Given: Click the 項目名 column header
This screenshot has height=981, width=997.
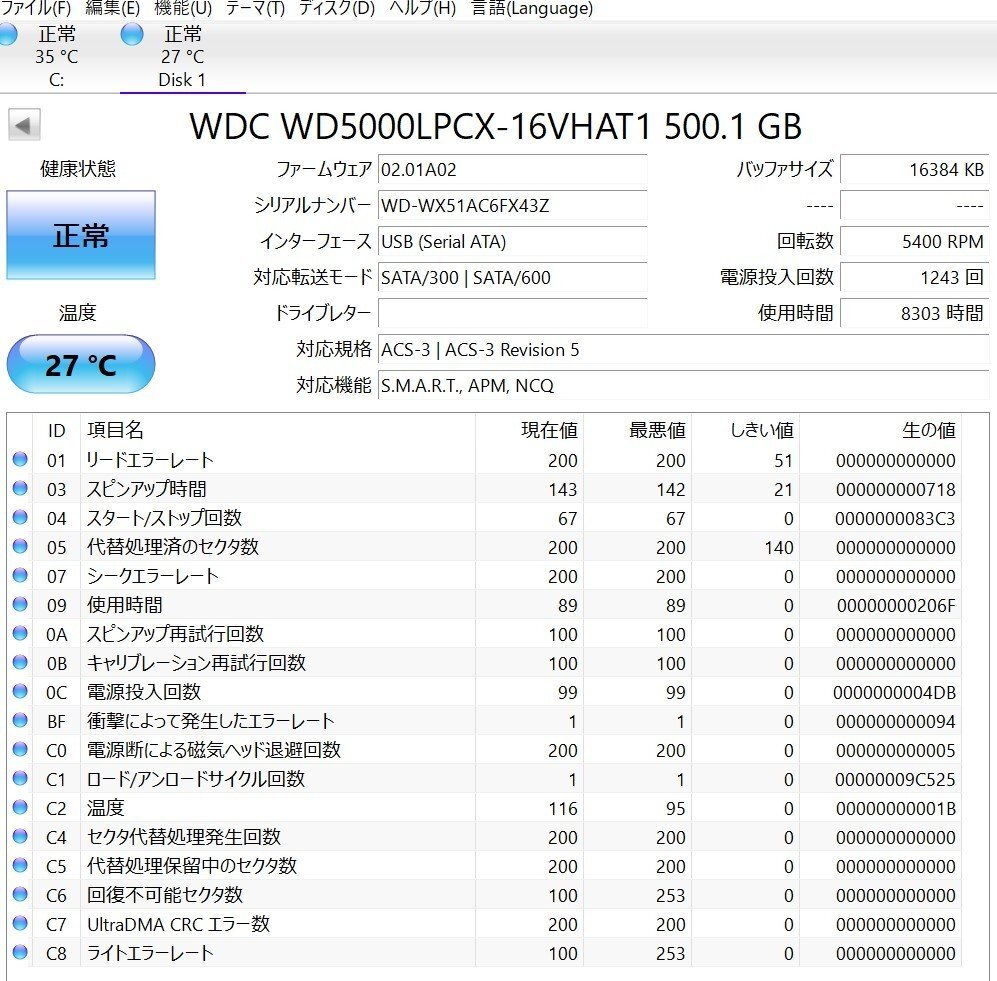Looking at the screenshot, I should 278,430.
